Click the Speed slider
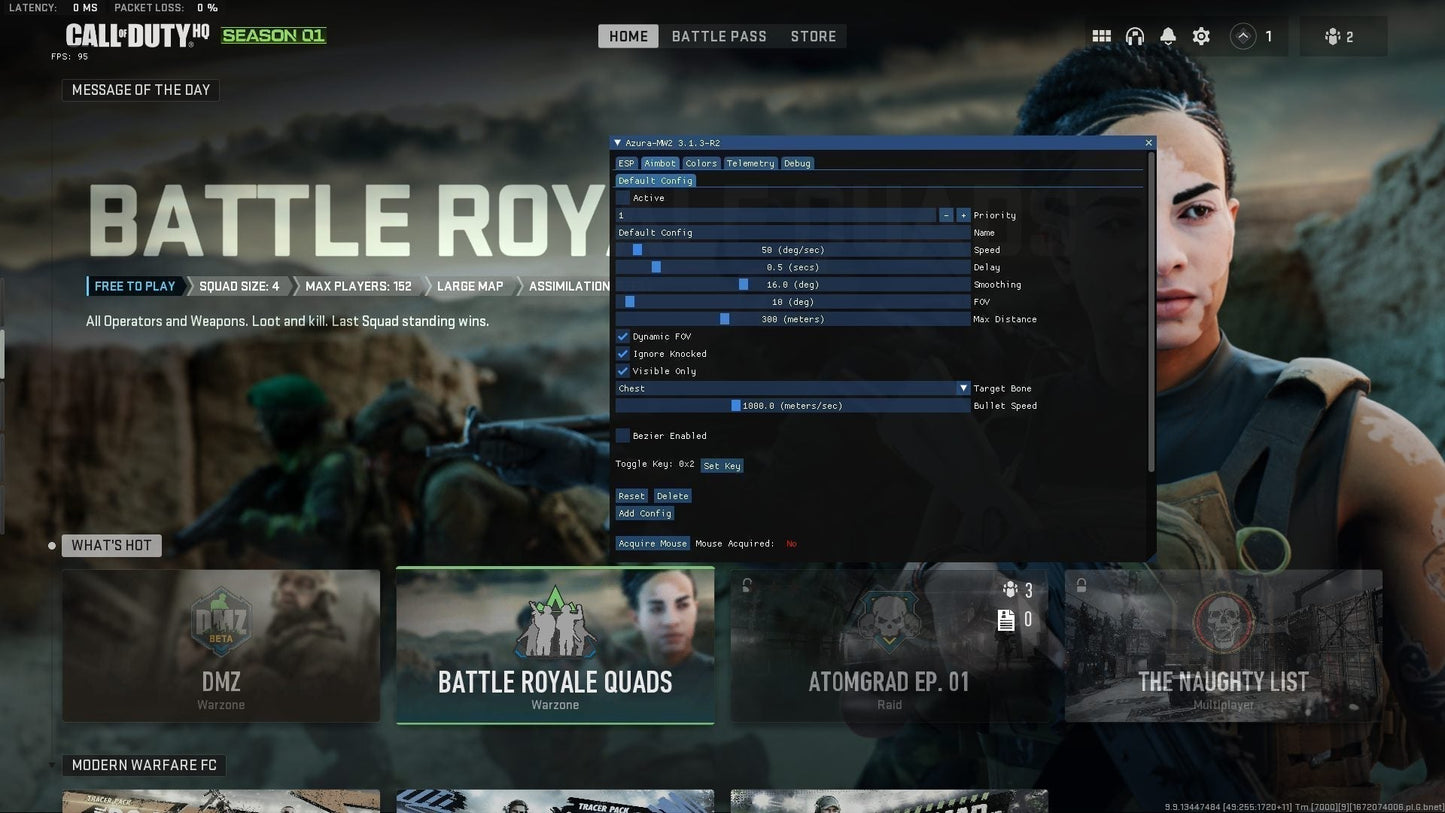This screenshot has height=813, width=1445. 793,250
